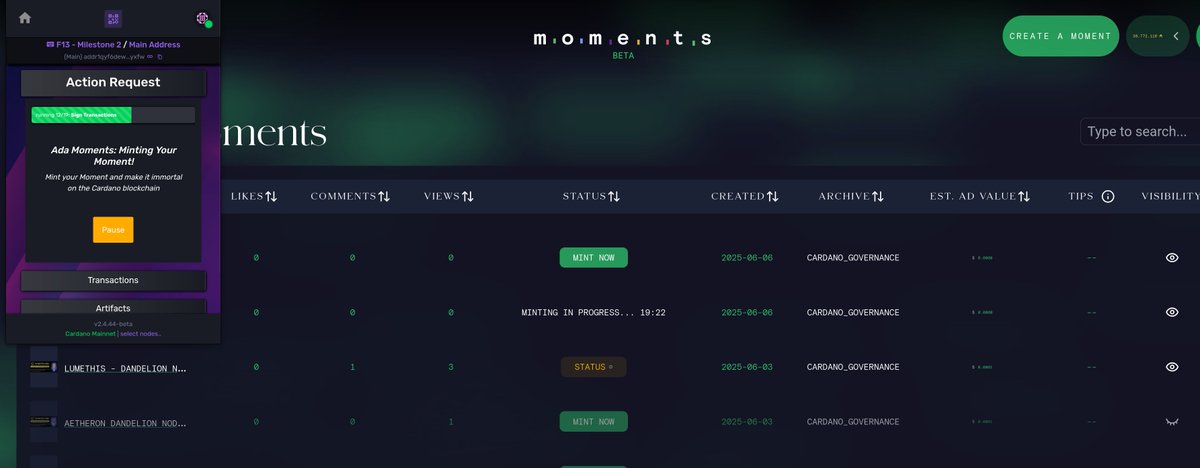Select the view count 1 in Aetheron row
1200x468 pixels.
[x=450, y=422]
